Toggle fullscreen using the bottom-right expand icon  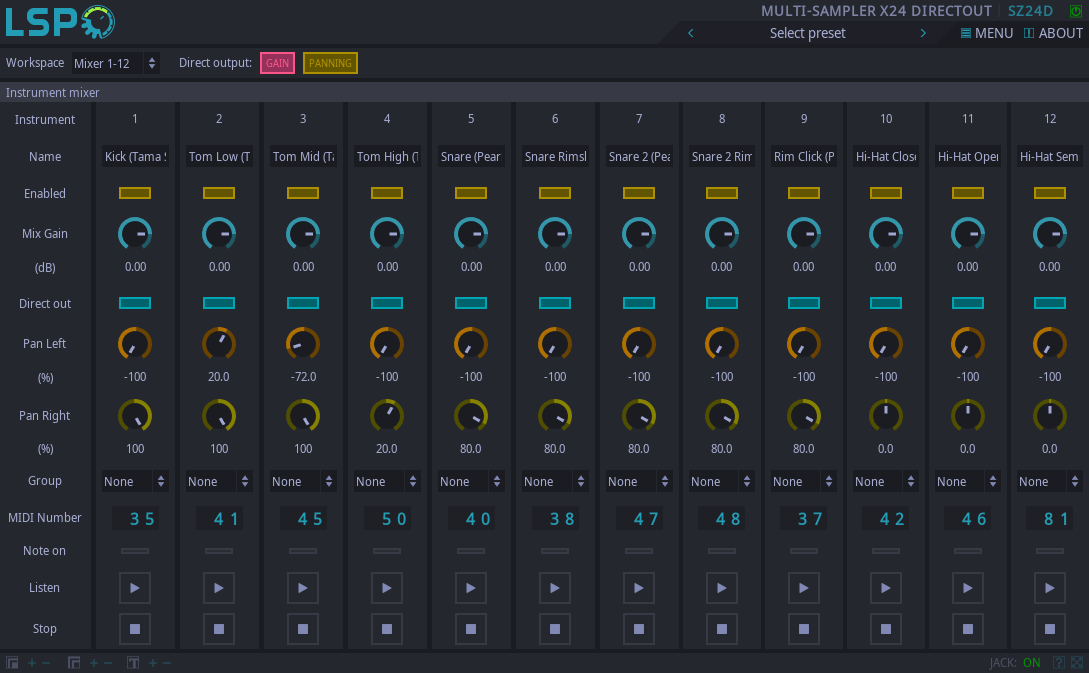click(1077, 662)
